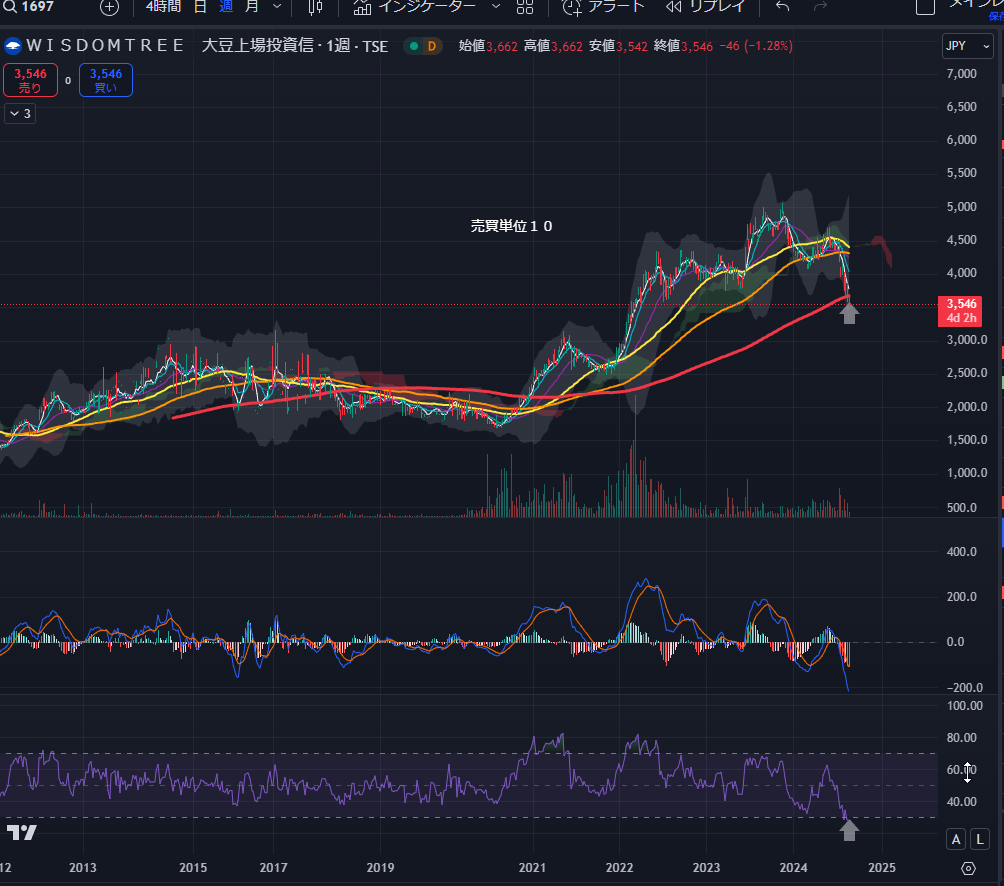Viewport: 1004px width, 886px height.
Task: Create an alert with アラート button
Action: [x=603, y=7]
